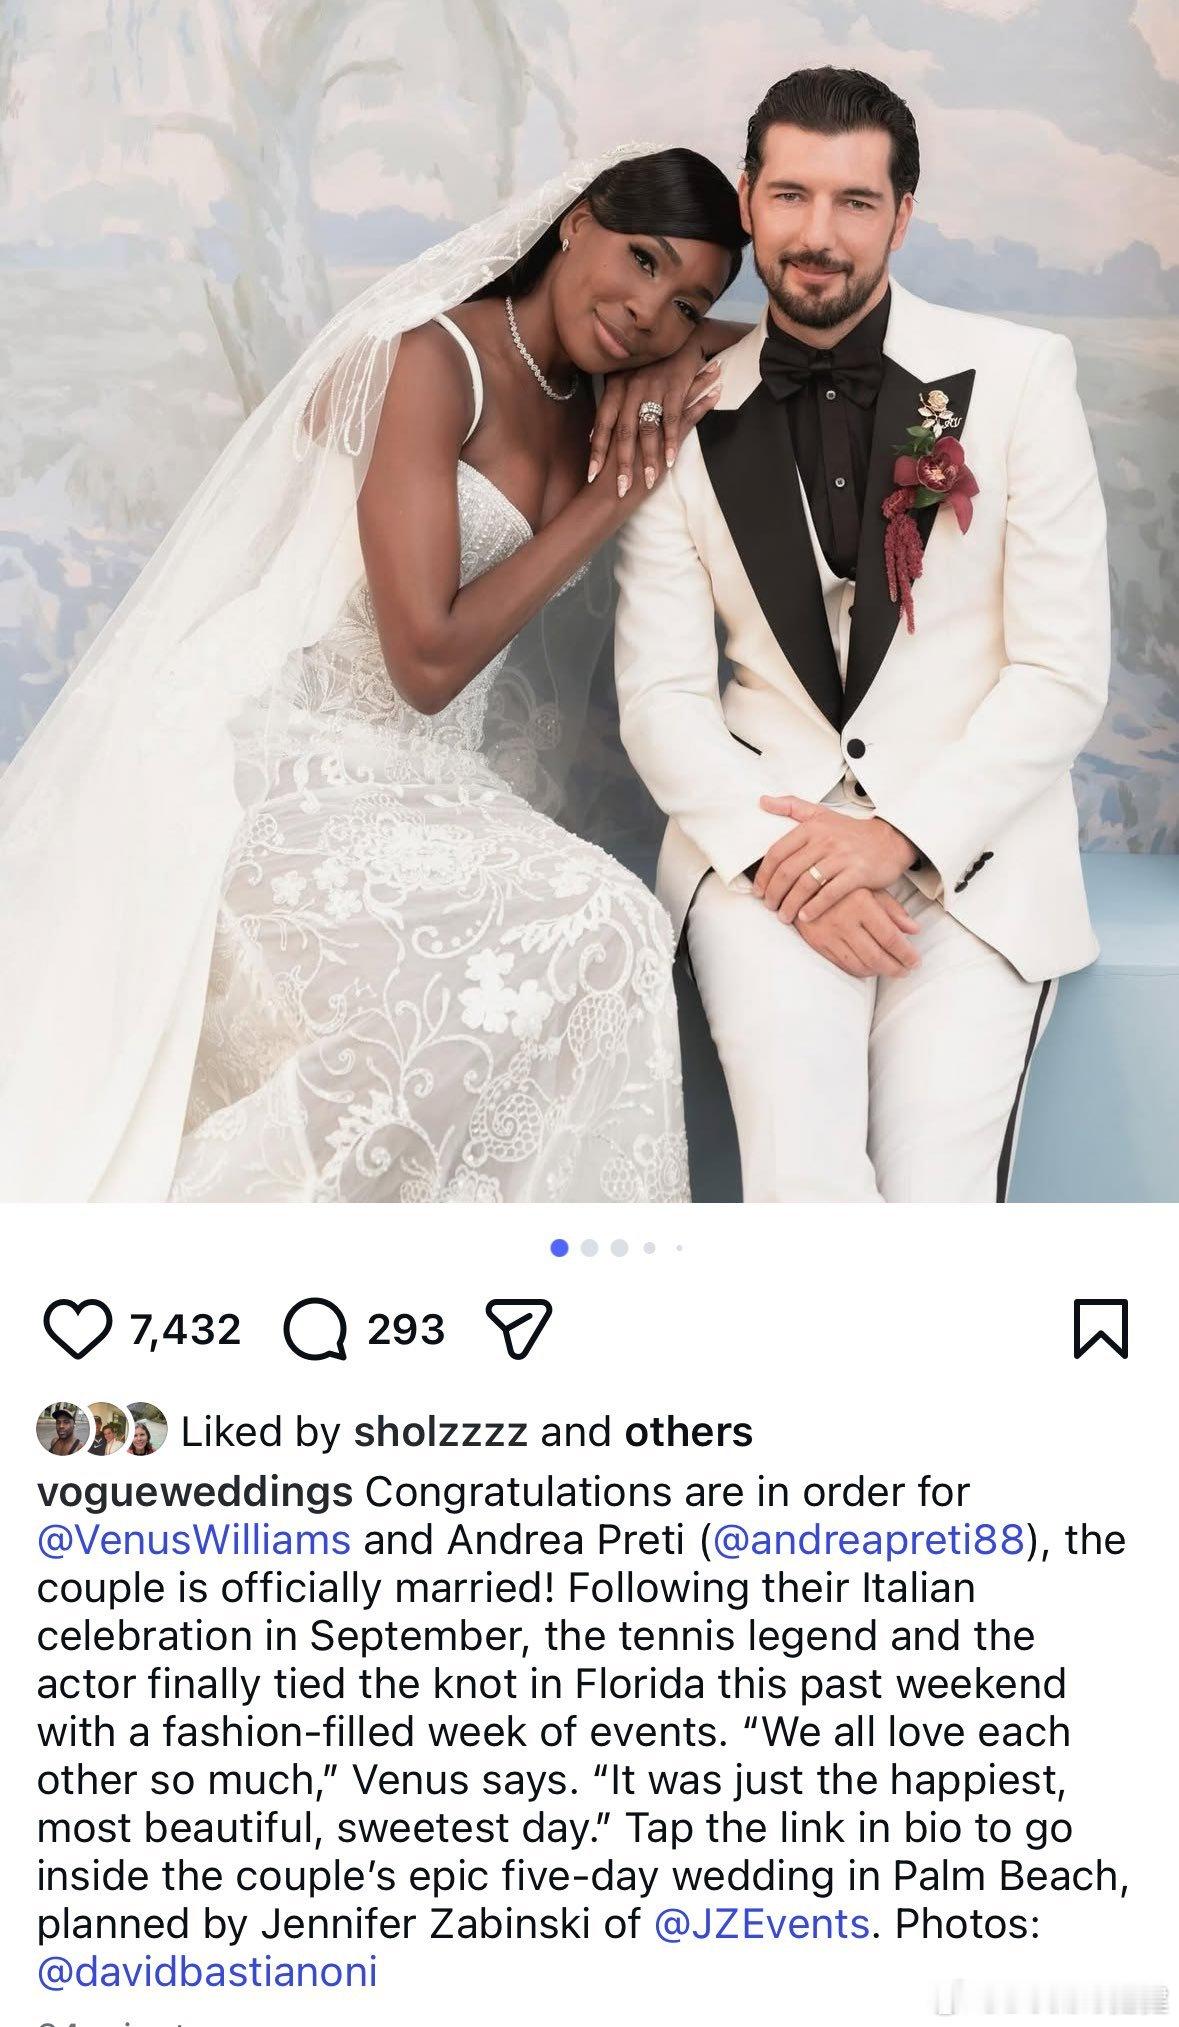Open the @davidbastianoni photographer mention

(x=207, y=1972)
